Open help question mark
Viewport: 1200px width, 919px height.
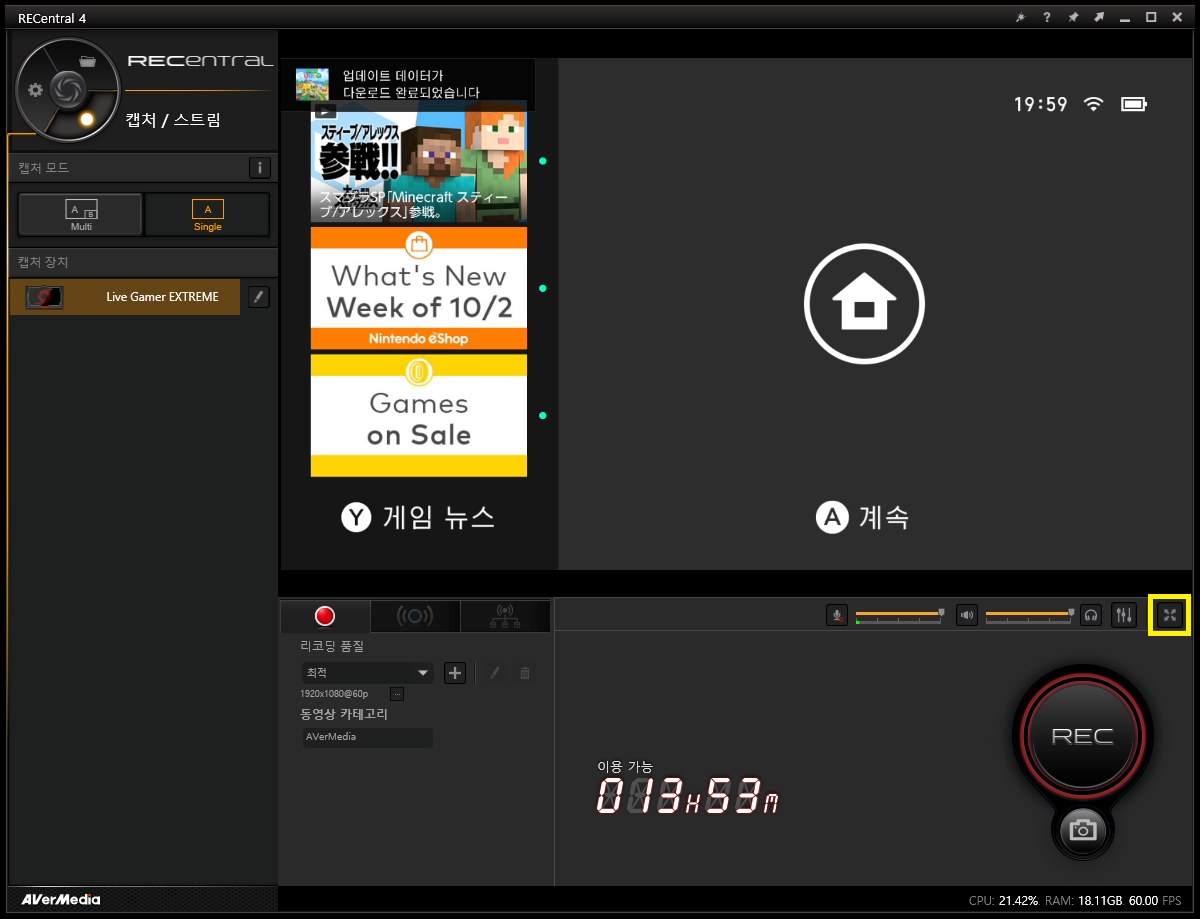(1046, 17)
